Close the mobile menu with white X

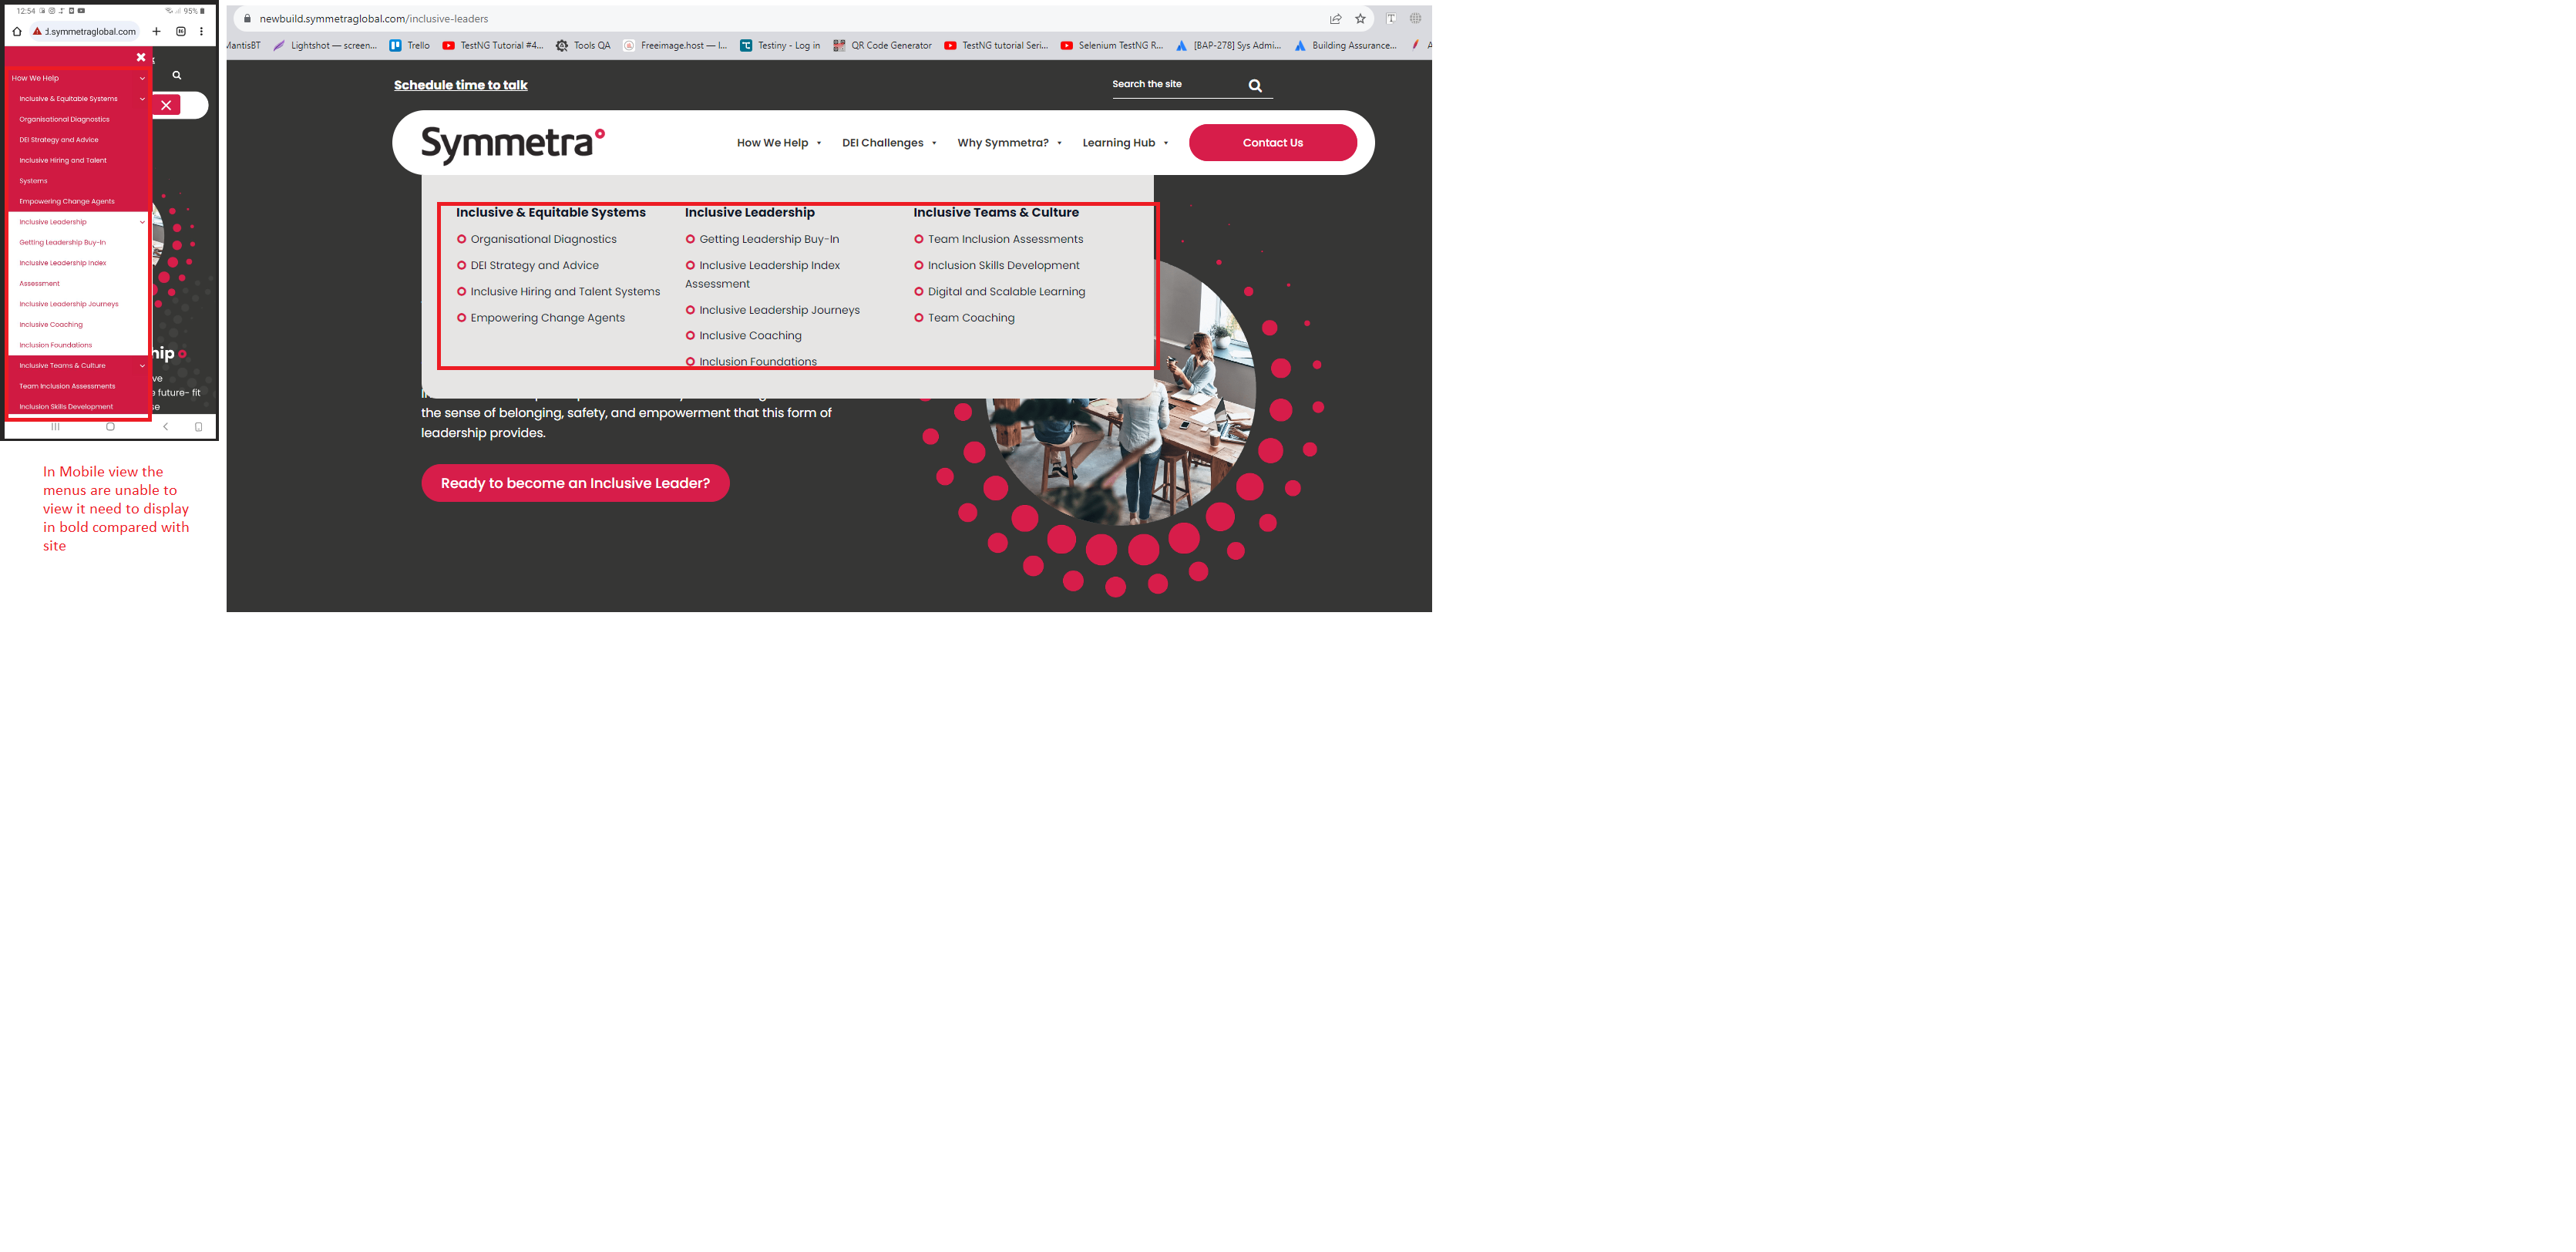pyautogui.click(x=141, y=57)
